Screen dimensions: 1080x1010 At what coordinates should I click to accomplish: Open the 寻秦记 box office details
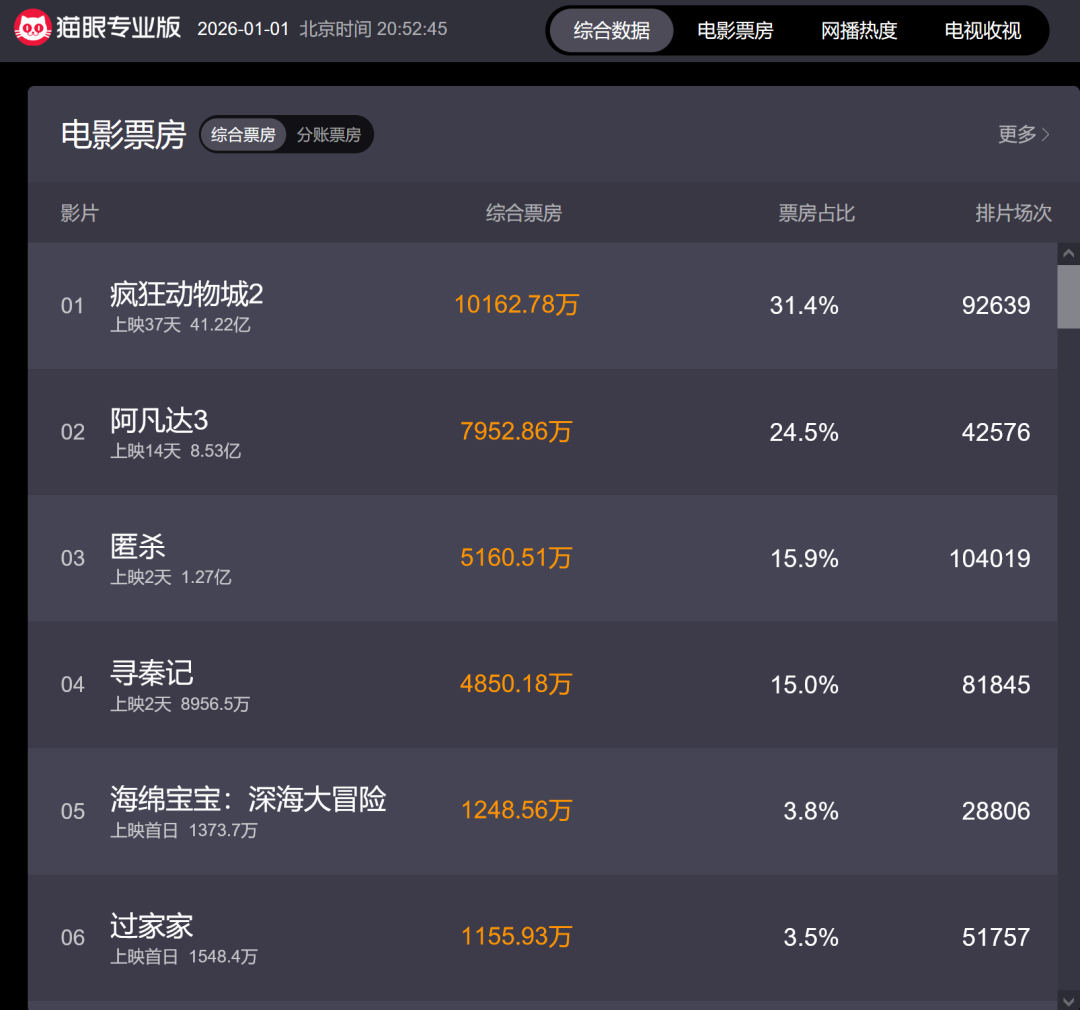149,674
